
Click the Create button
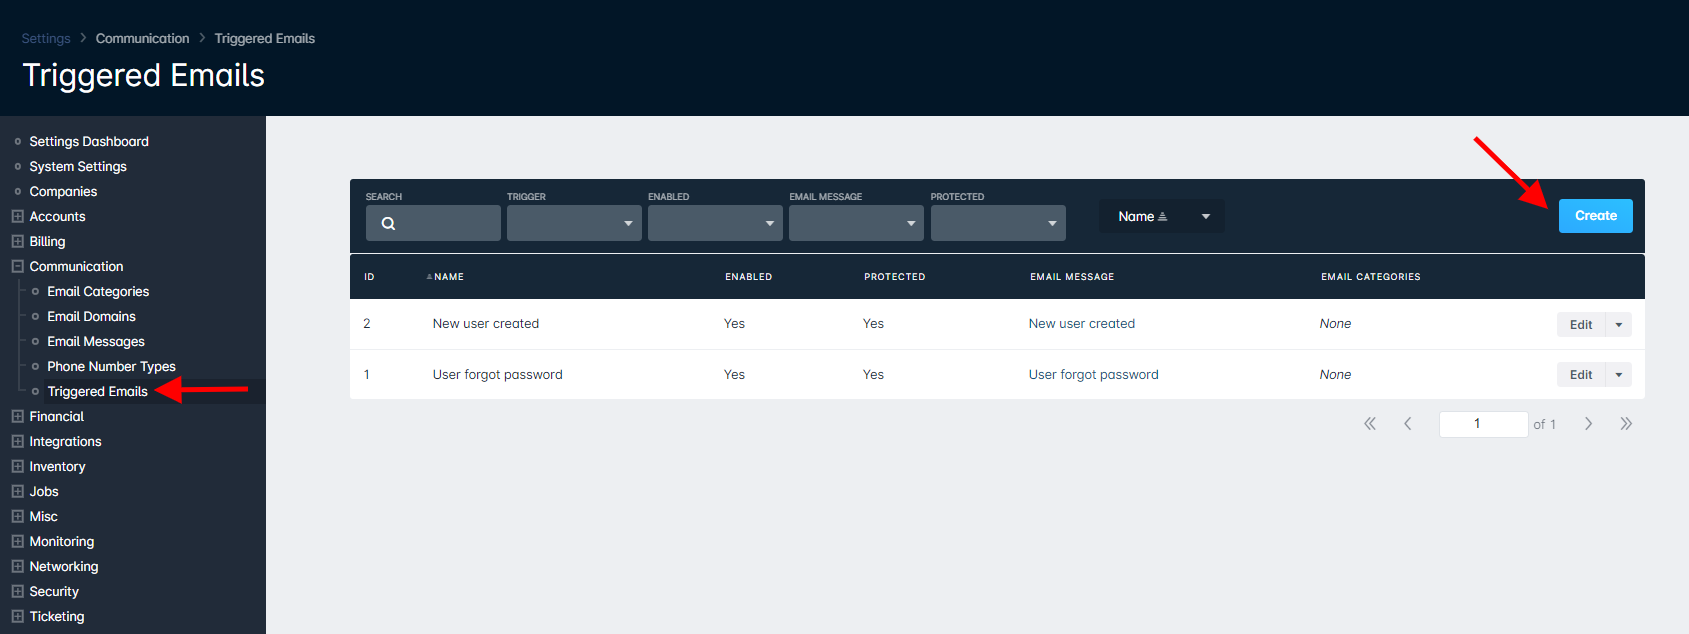click(x=1596, y=216)
